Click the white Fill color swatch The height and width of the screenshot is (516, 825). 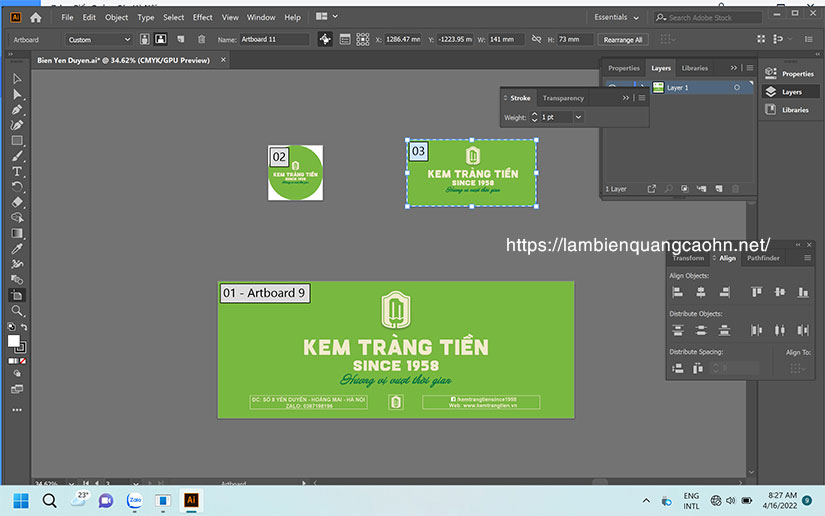tap(14, 340)
